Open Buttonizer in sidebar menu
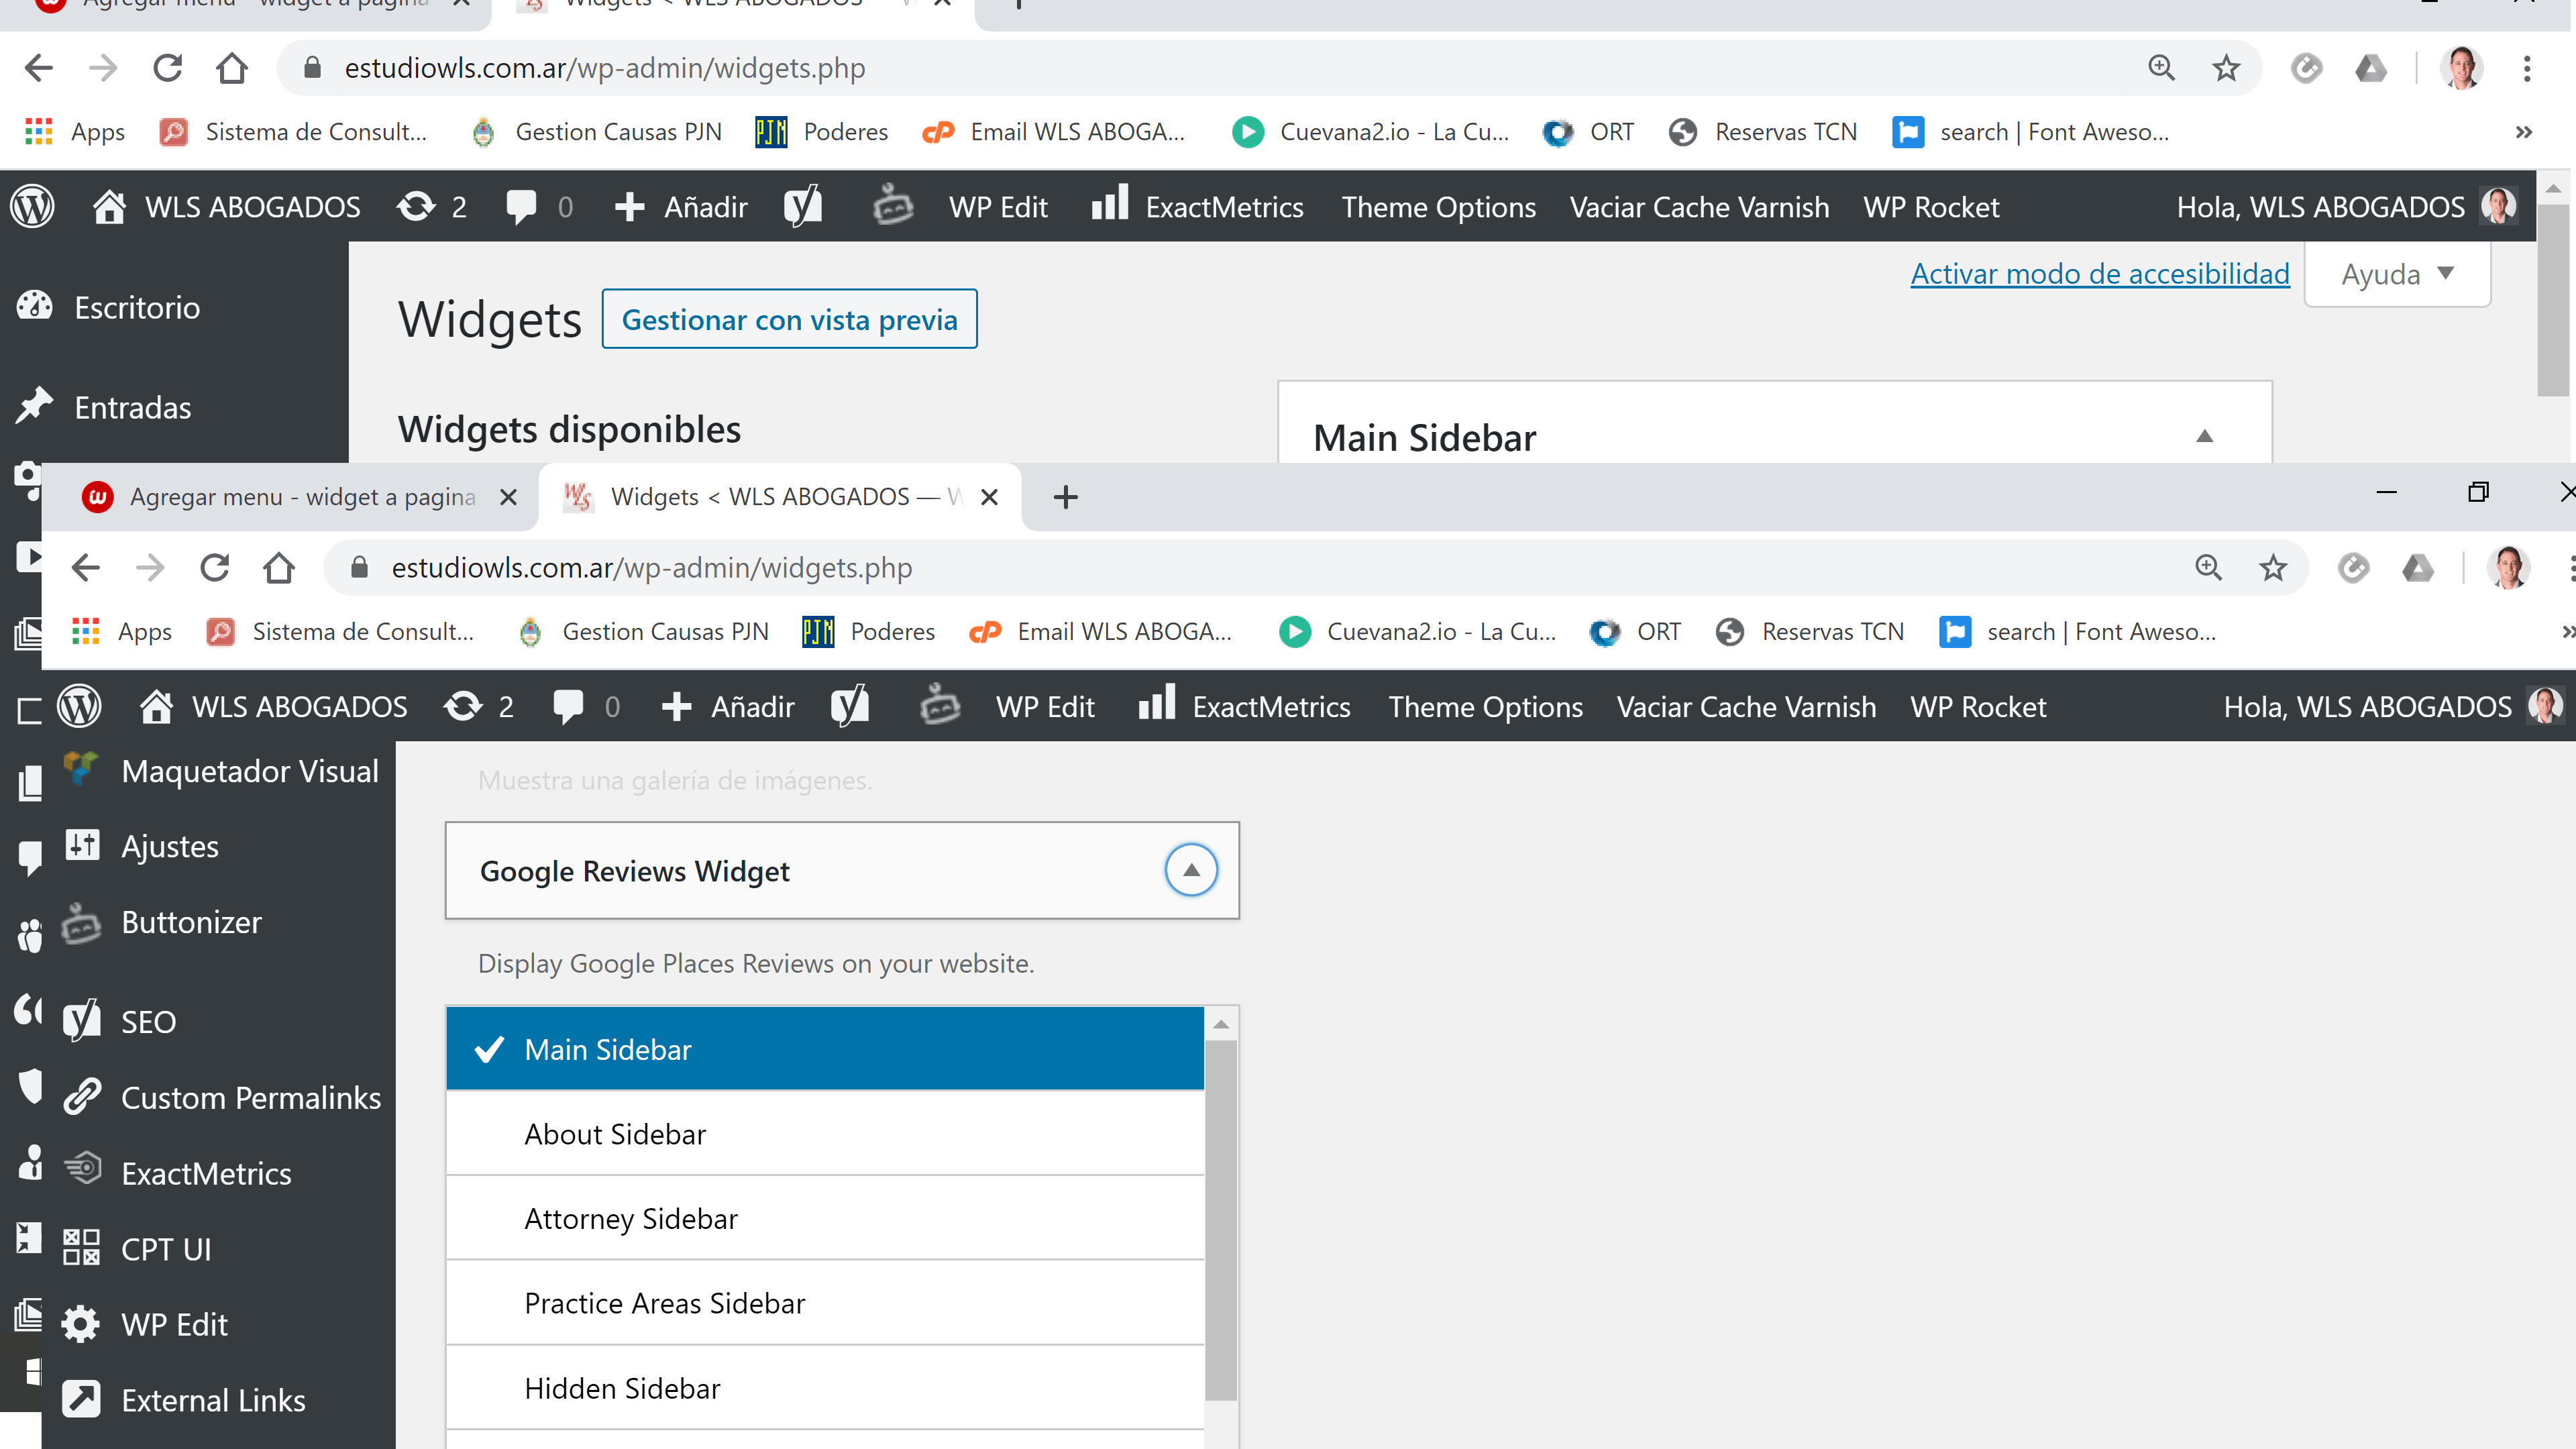Image resolution: width=2576 pixels, height=1449 pixels. coord(162,922)
